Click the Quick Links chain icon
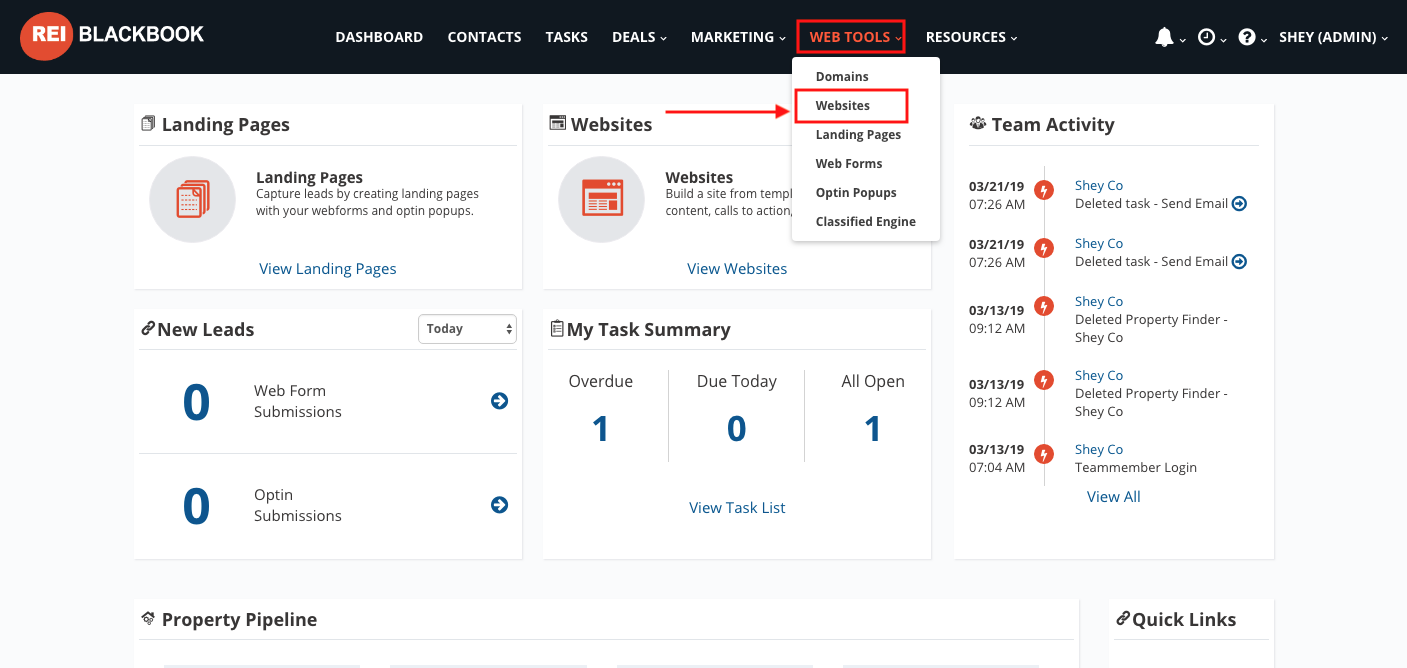The image size is (1407, 668). pos(1123,618)
